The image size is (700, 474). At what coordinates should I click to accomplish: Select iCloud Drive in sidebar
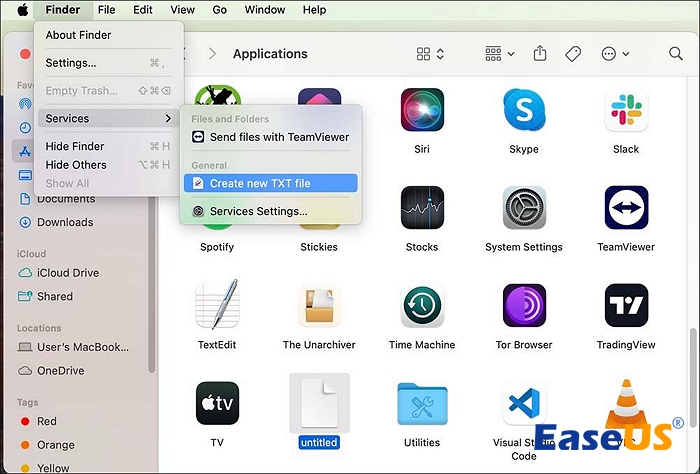coord(68,273)
